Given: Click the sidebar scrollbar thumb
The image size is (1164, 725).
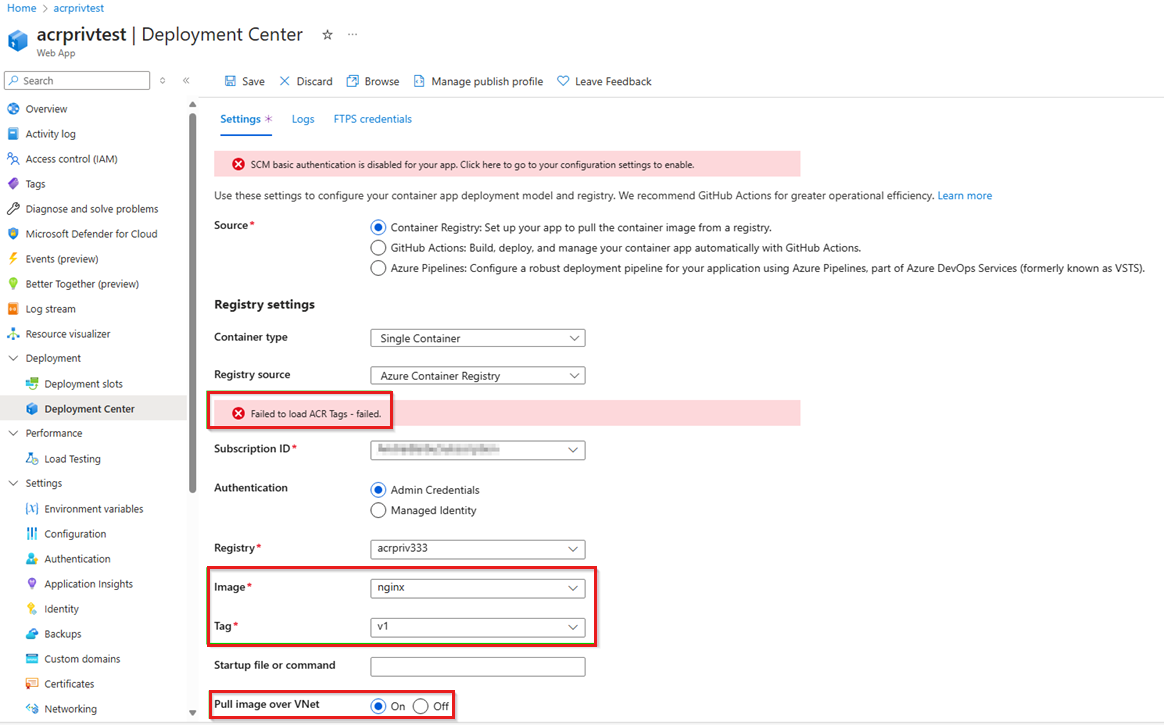Looking at the screenshot, I should tap(192, 304).
